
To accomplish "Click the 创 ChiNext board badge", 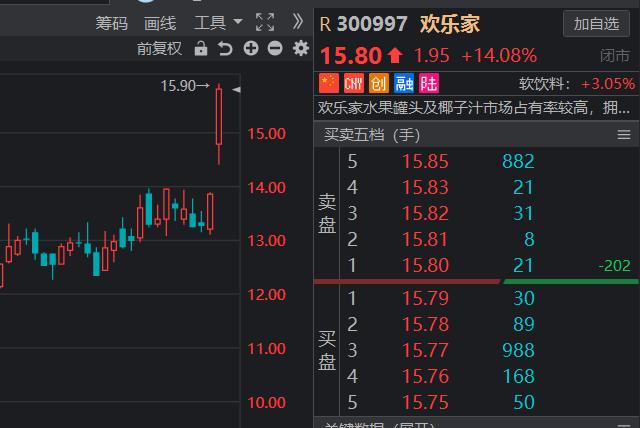I will [379, 83].
